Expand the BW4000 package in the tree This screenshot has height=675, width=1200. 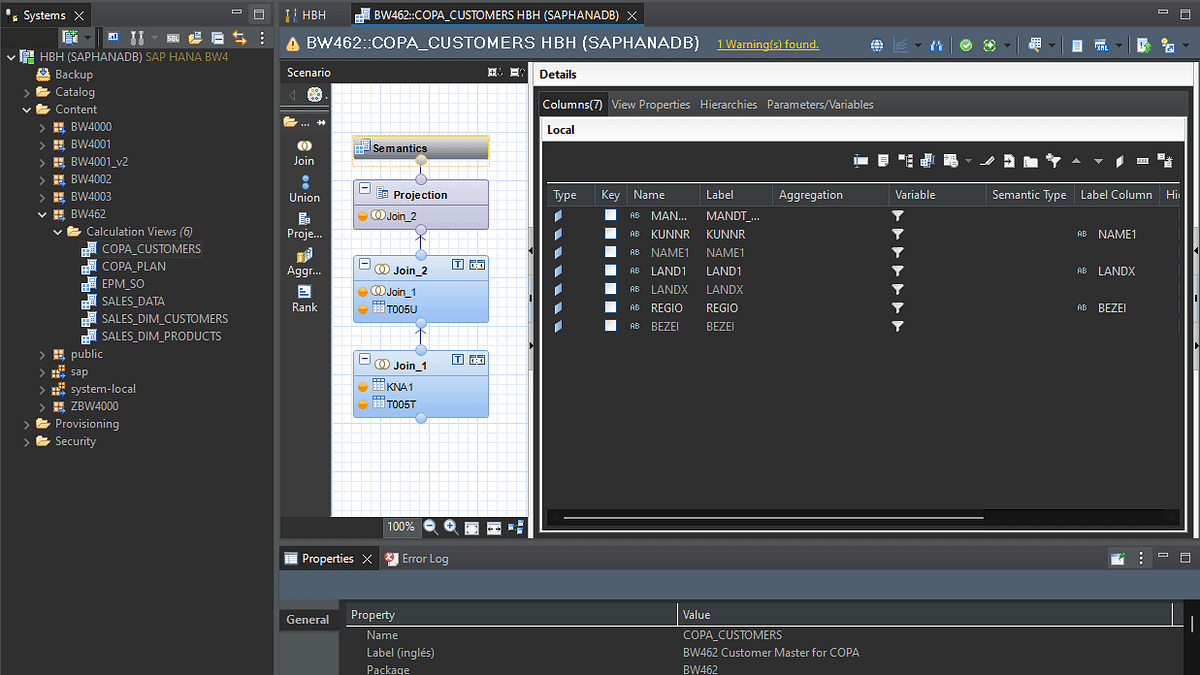[x=42, y=127]
